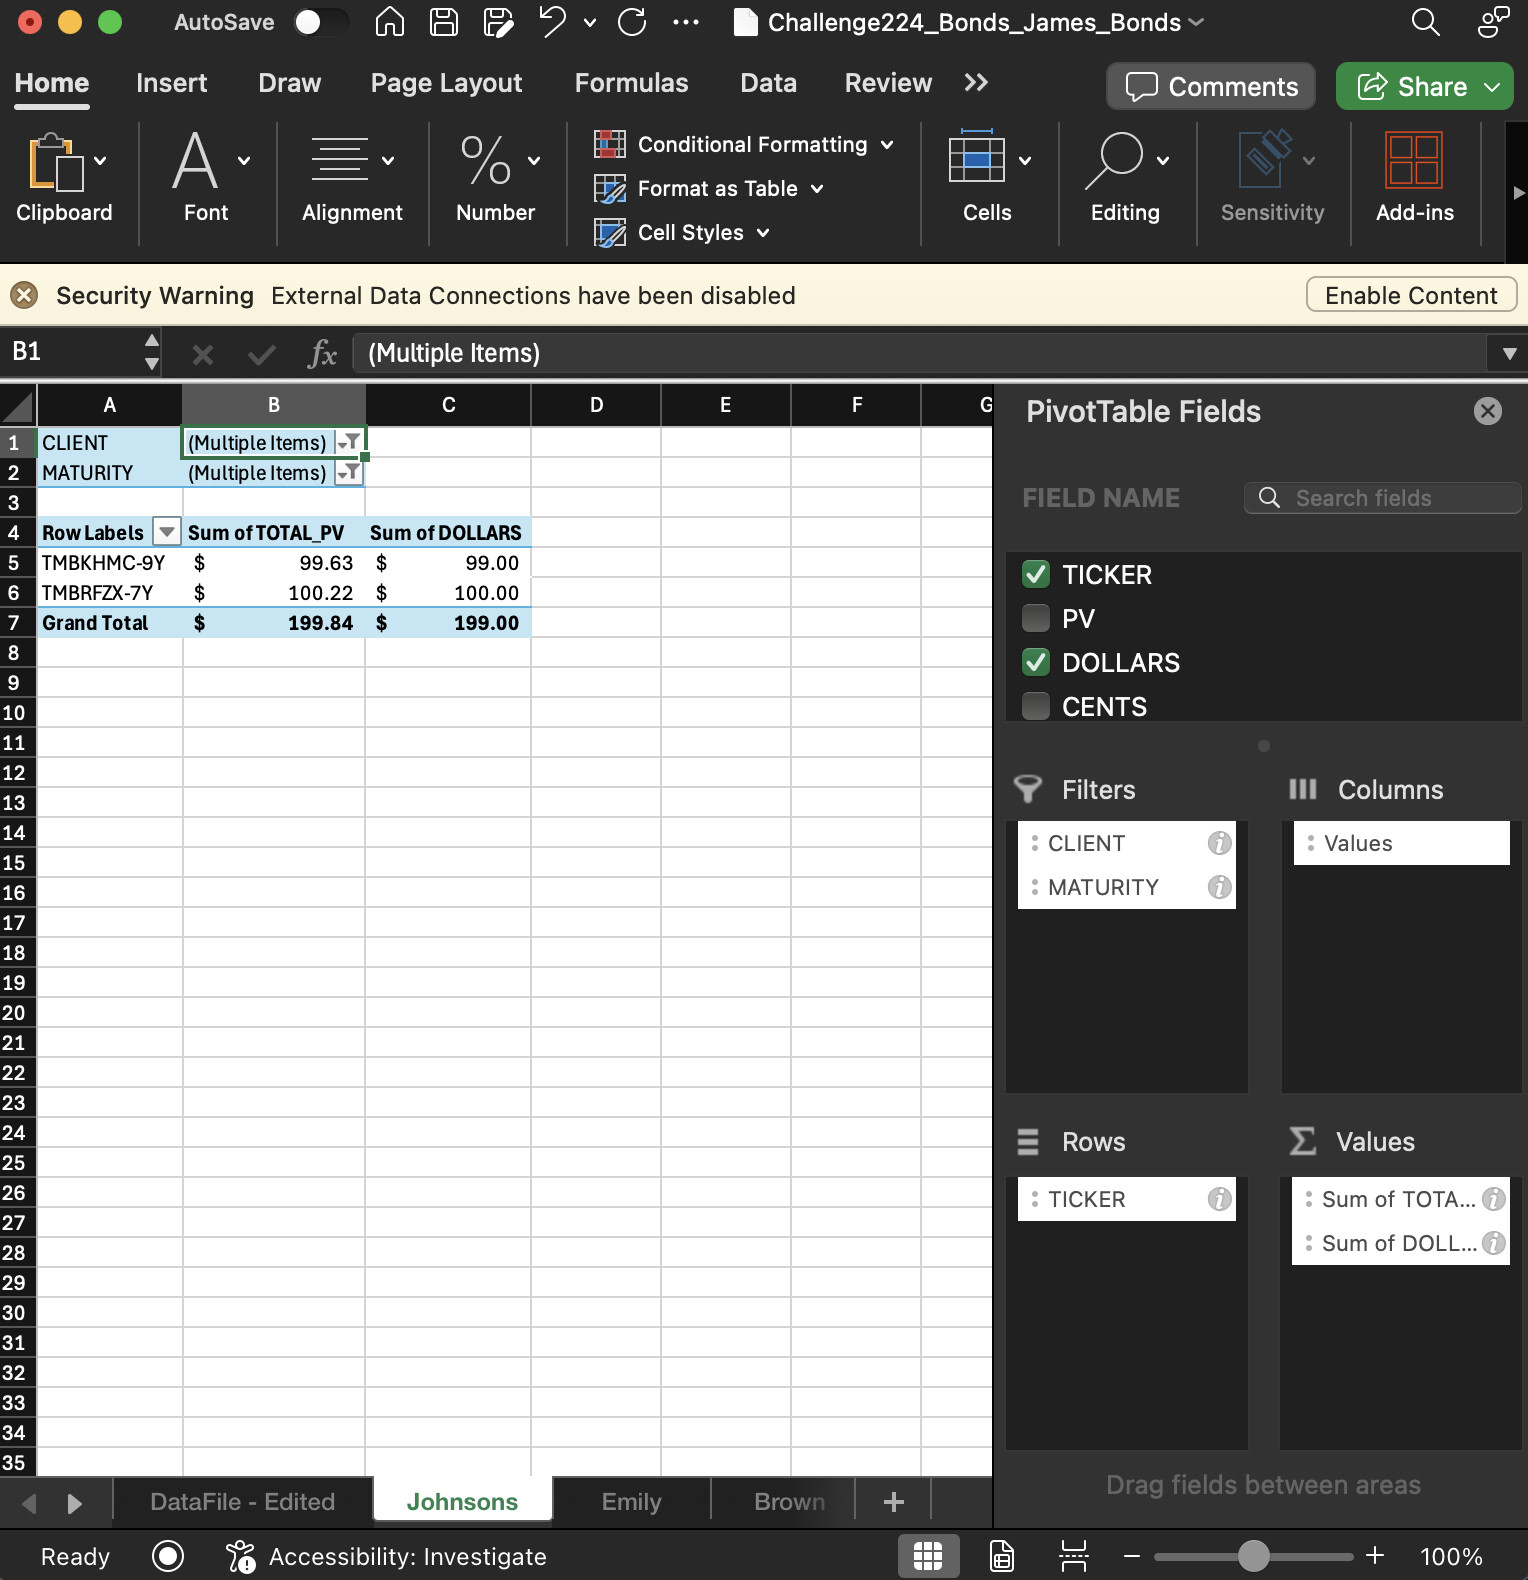
Task: Switch to Page Layout view
Action: pos(1002,1556)
